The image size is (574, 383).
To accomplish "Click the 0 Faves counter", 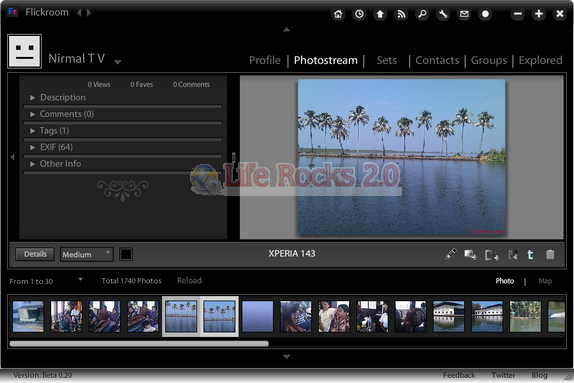I will (x=142, y=85).
